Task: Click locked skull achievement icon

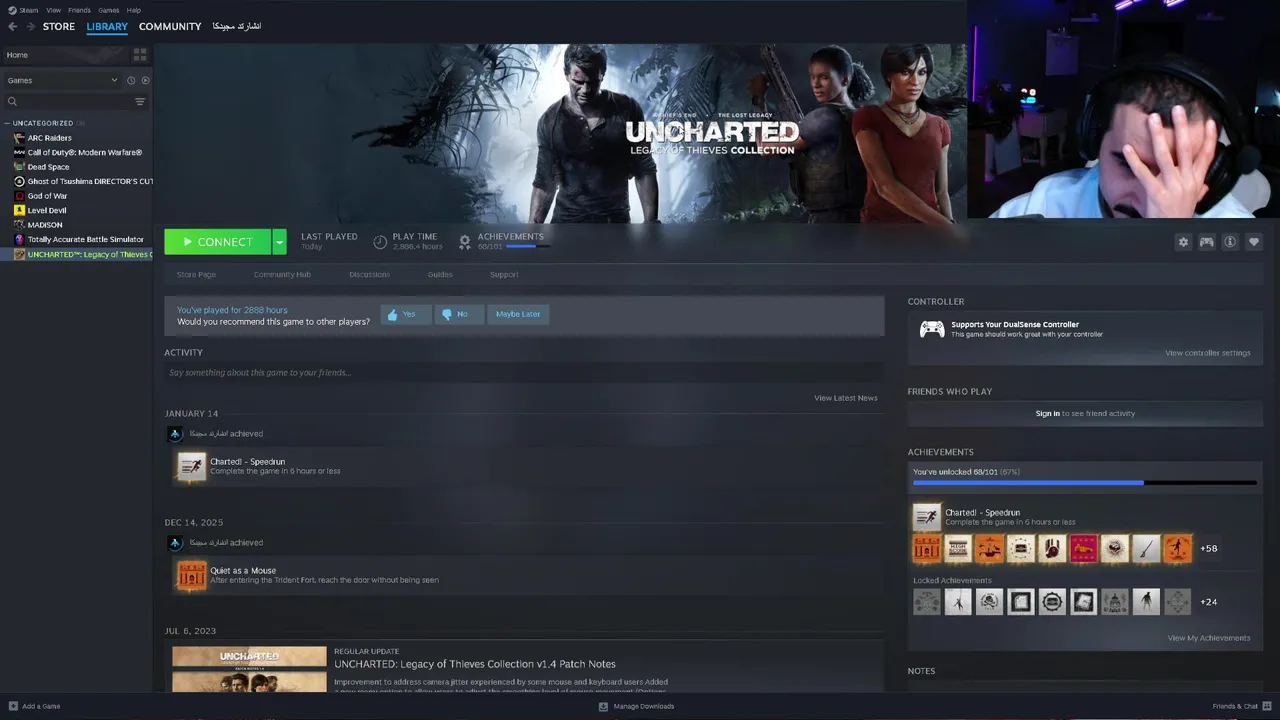Action: (989, 601)
